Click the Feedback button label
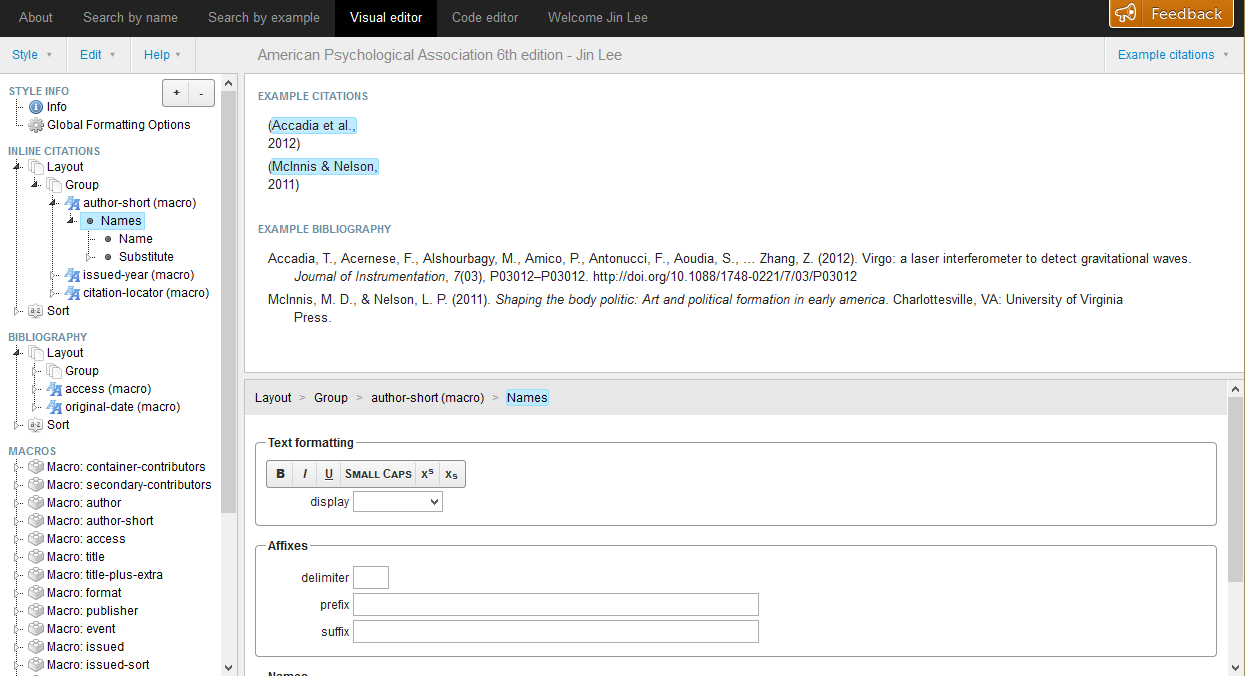This screenshot has height=676, width=1245. tap(1186, 14)
